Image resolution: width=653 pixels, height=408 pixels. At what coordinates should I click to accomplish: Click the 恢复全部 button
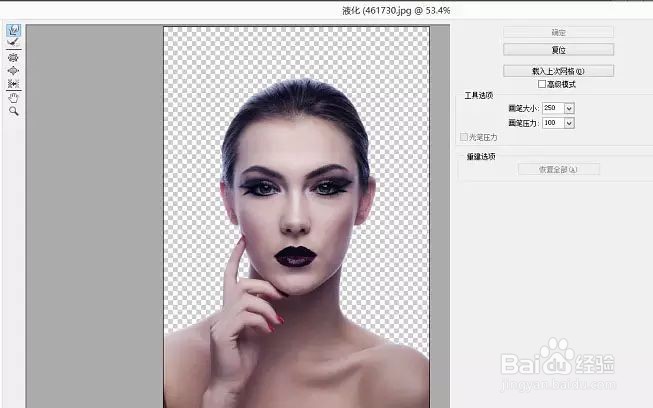558,169
